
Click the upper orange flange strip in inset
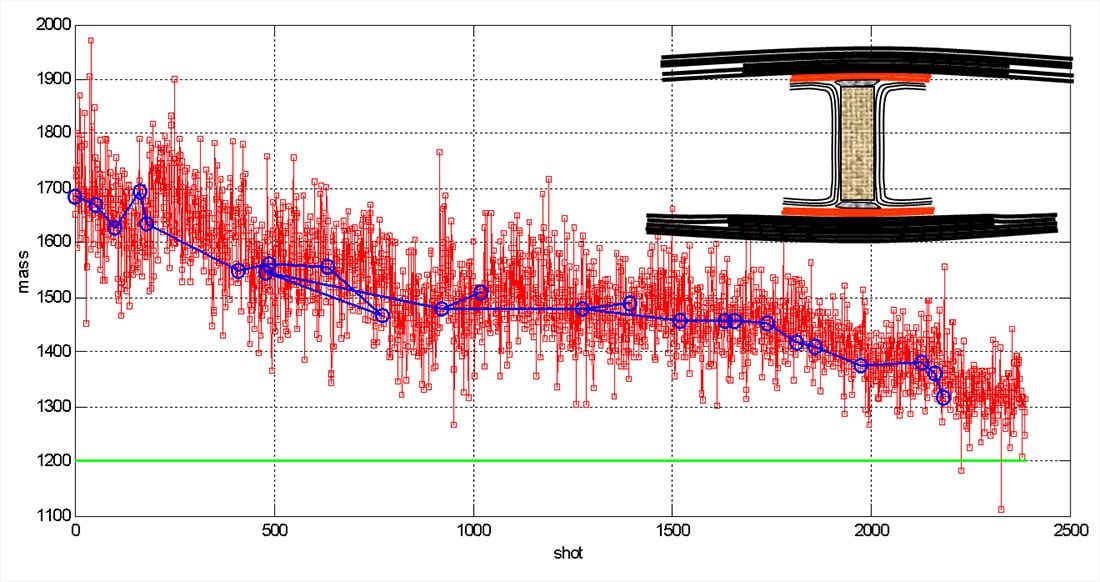[x=860, y=78]
